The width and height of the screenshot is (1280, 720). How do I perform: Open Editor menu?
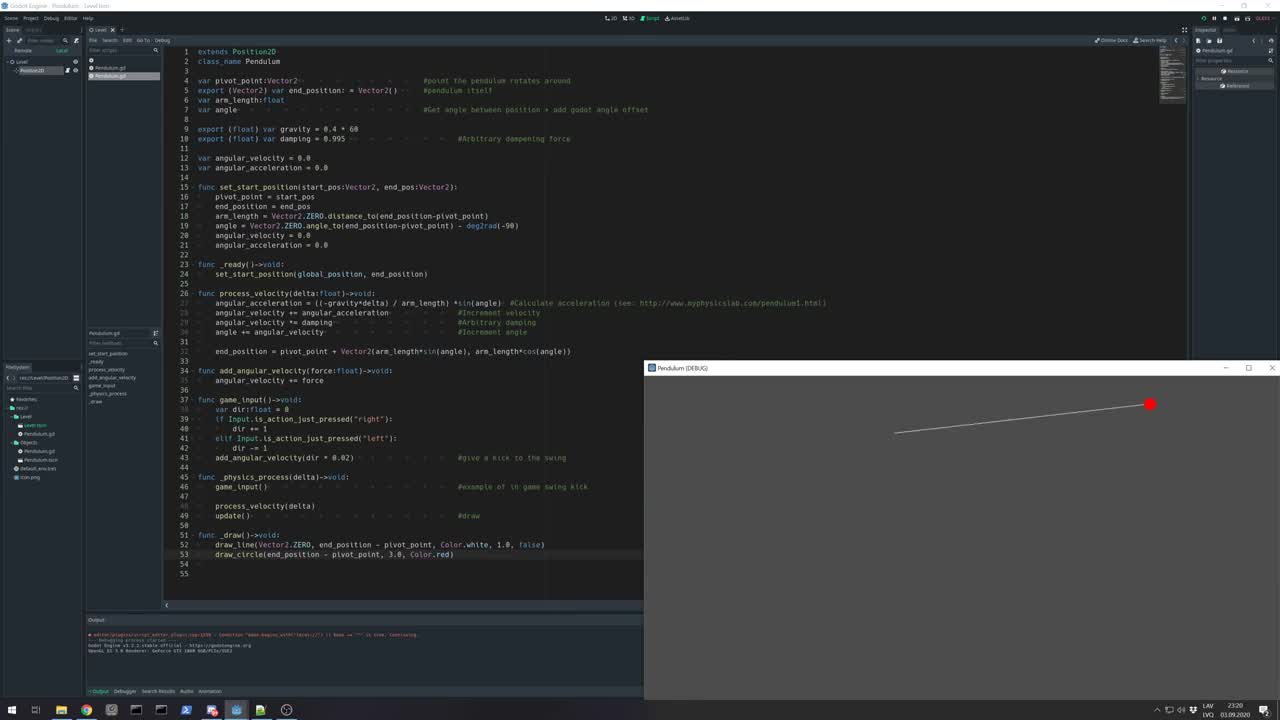[70, 18]
